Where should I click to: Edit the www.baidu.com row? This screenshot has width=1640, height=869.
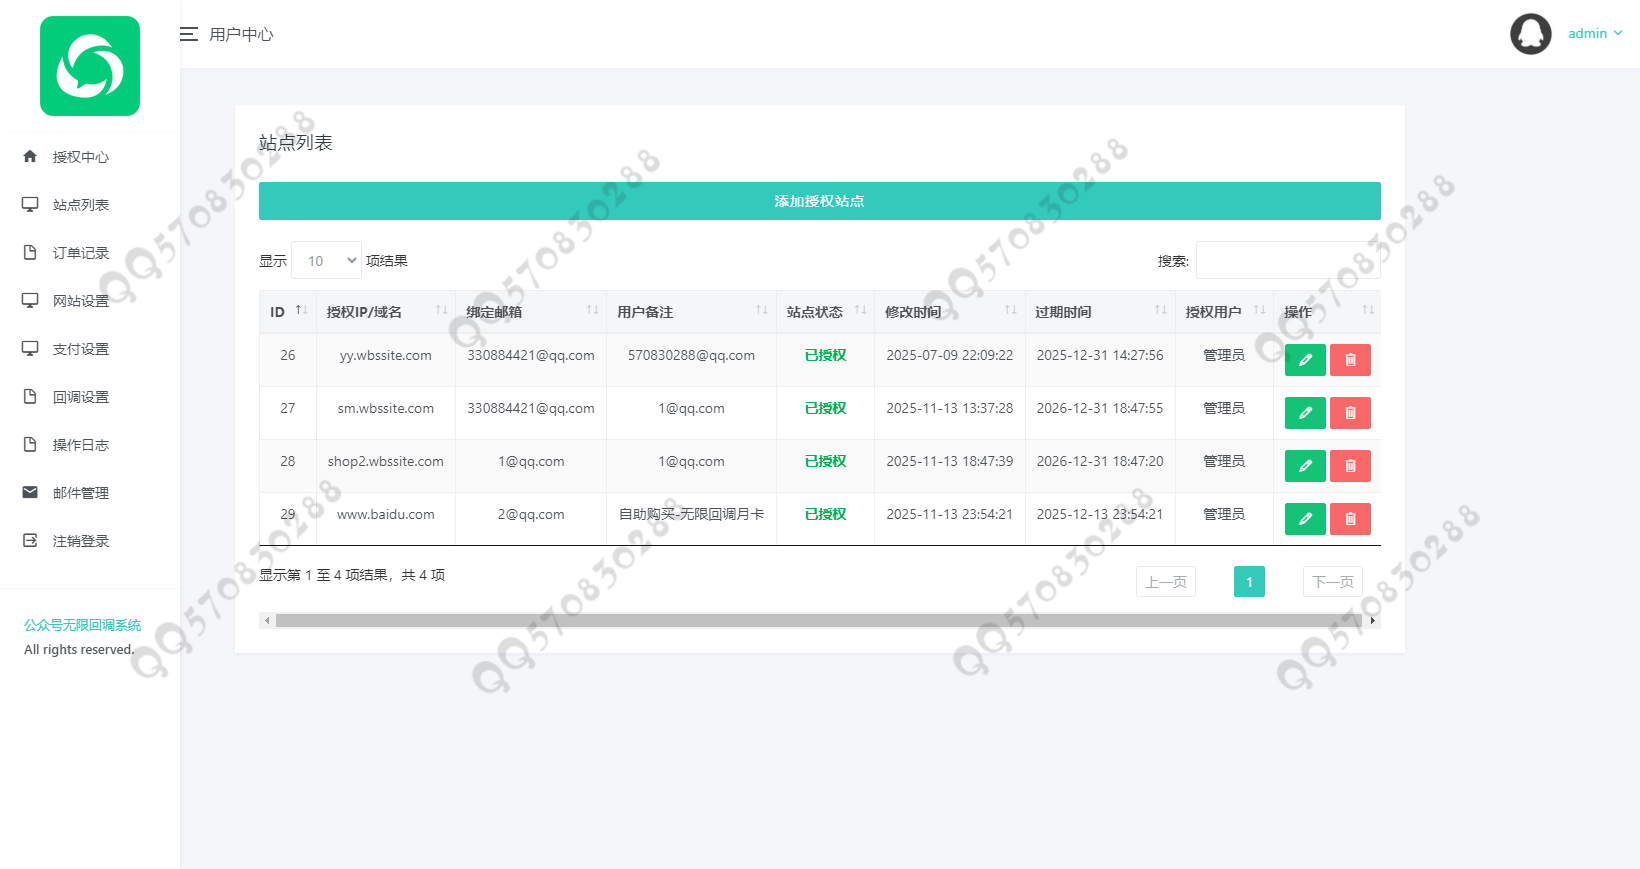[1305, 519]
